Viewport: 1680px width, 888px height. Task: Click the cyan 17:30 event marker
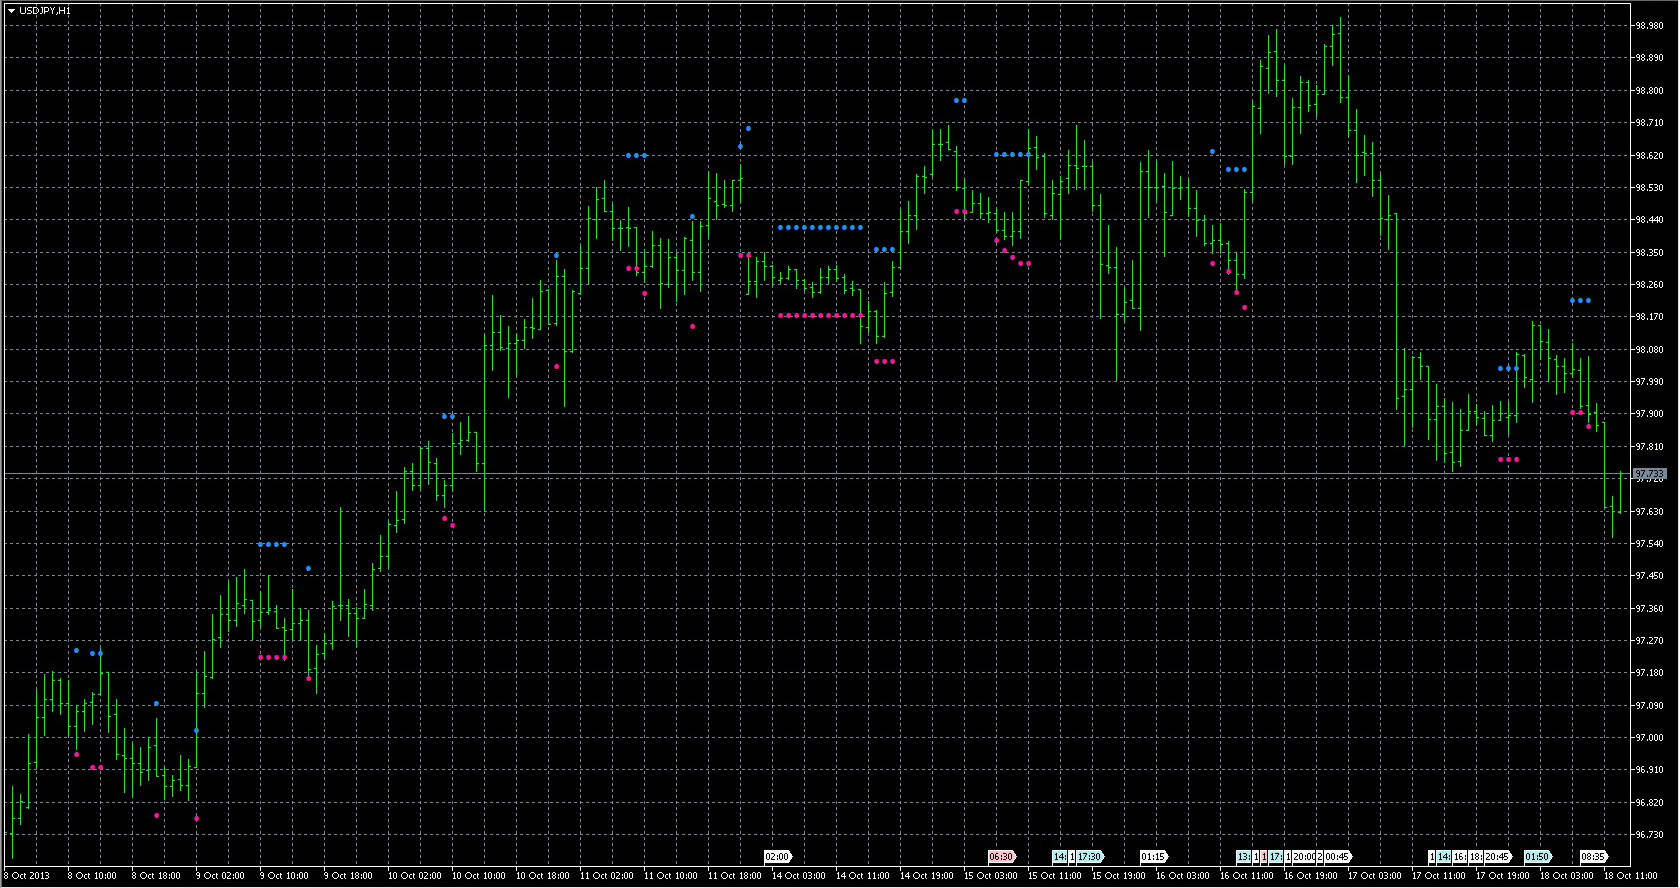[x=1089, y=857]
